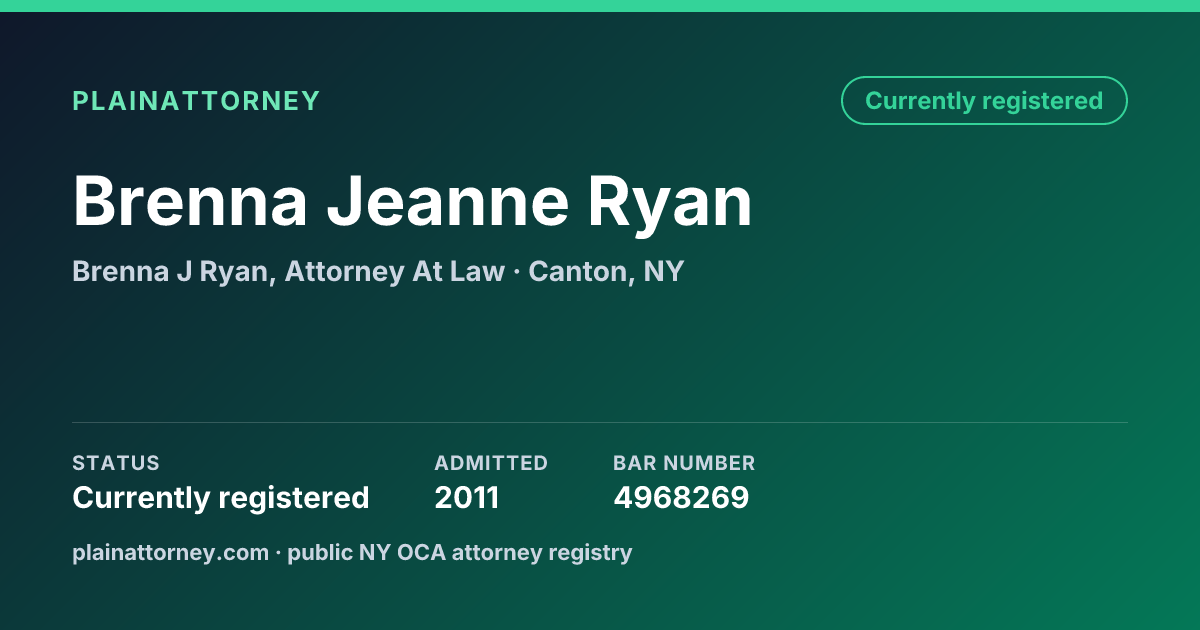Click the Currently registered pill badge
This screenshot has width=1200, height=630.
[x=984, y=101]
